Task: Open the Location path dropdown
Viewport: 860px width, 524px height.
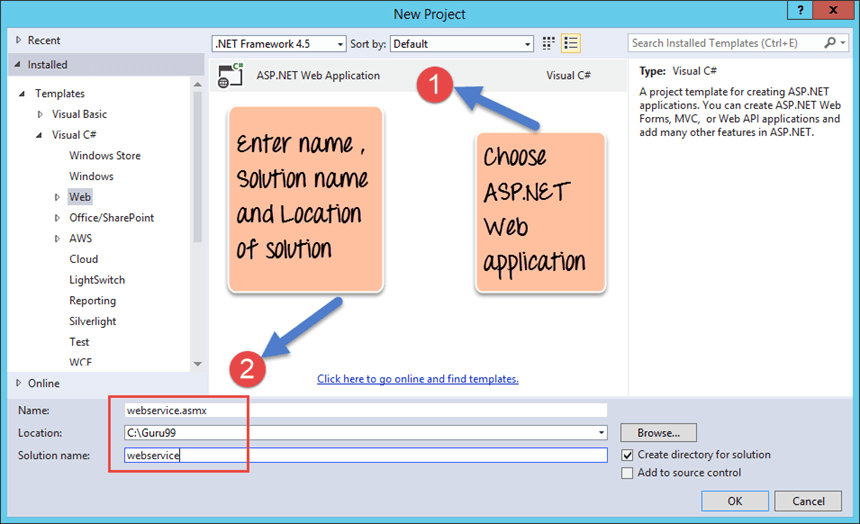Action: click(601, 433)
